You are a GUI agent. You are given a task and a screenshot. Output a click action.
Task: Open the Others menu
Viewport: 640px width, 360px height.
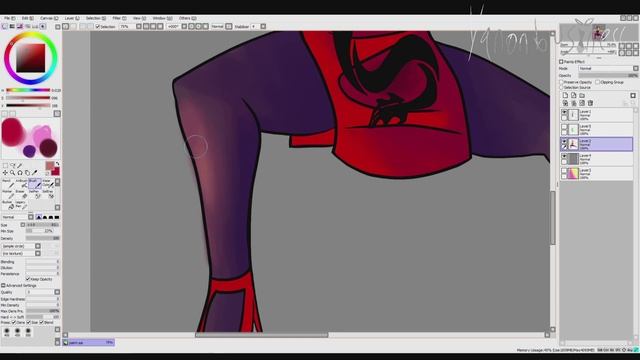187,18
